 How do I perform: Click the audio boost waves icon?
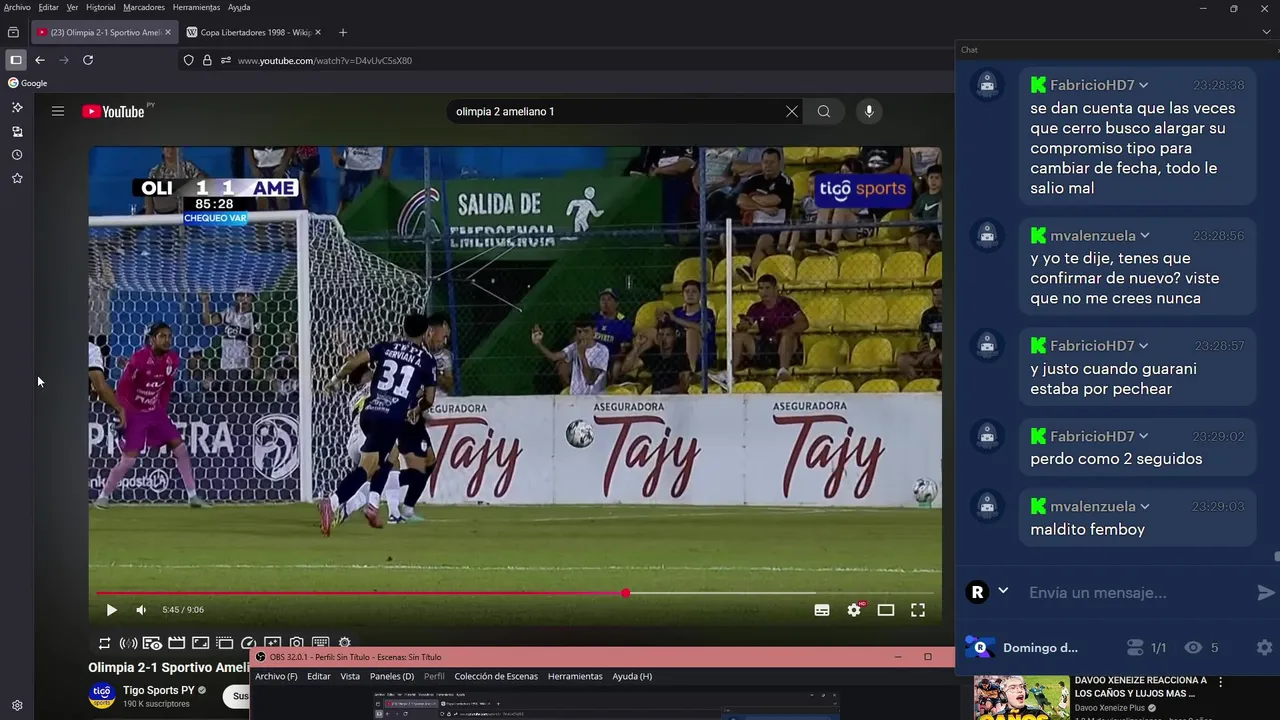(128, 643)
